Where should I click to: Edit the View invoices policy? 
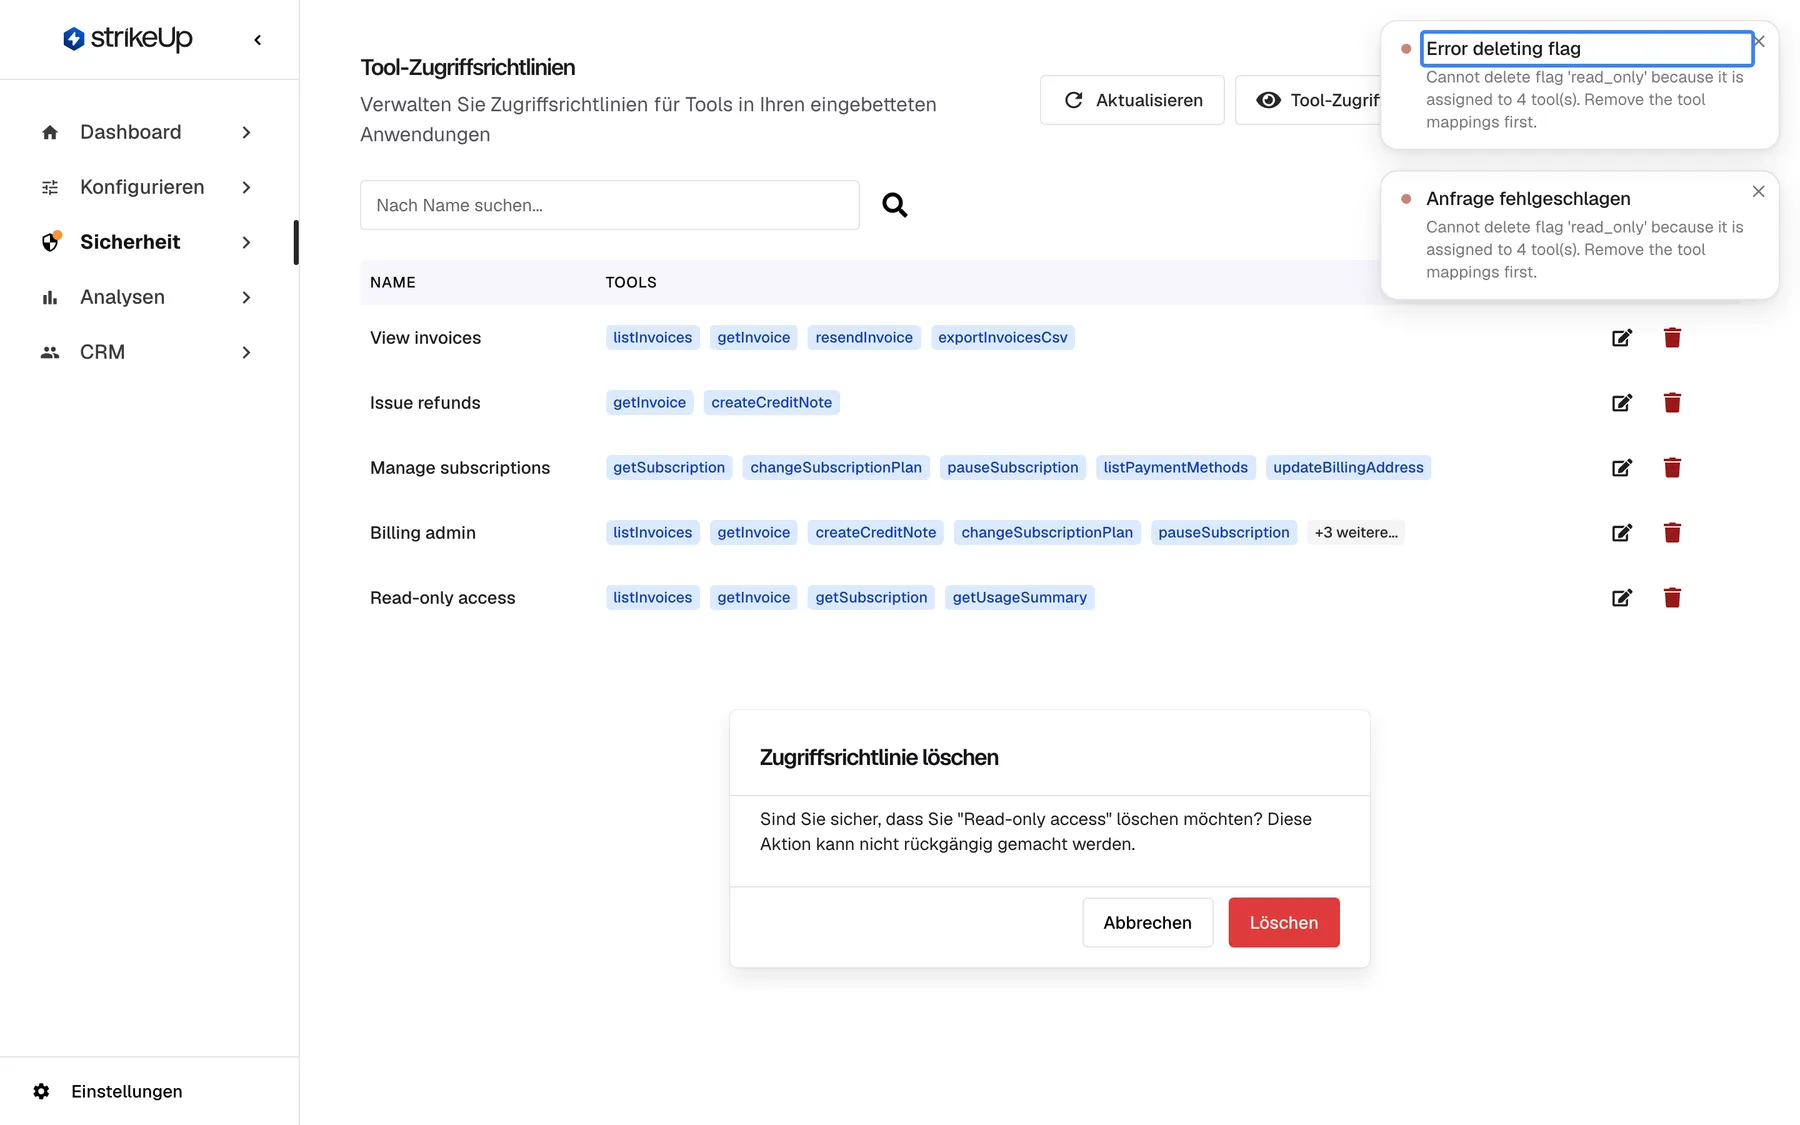tap(1622, 338)
